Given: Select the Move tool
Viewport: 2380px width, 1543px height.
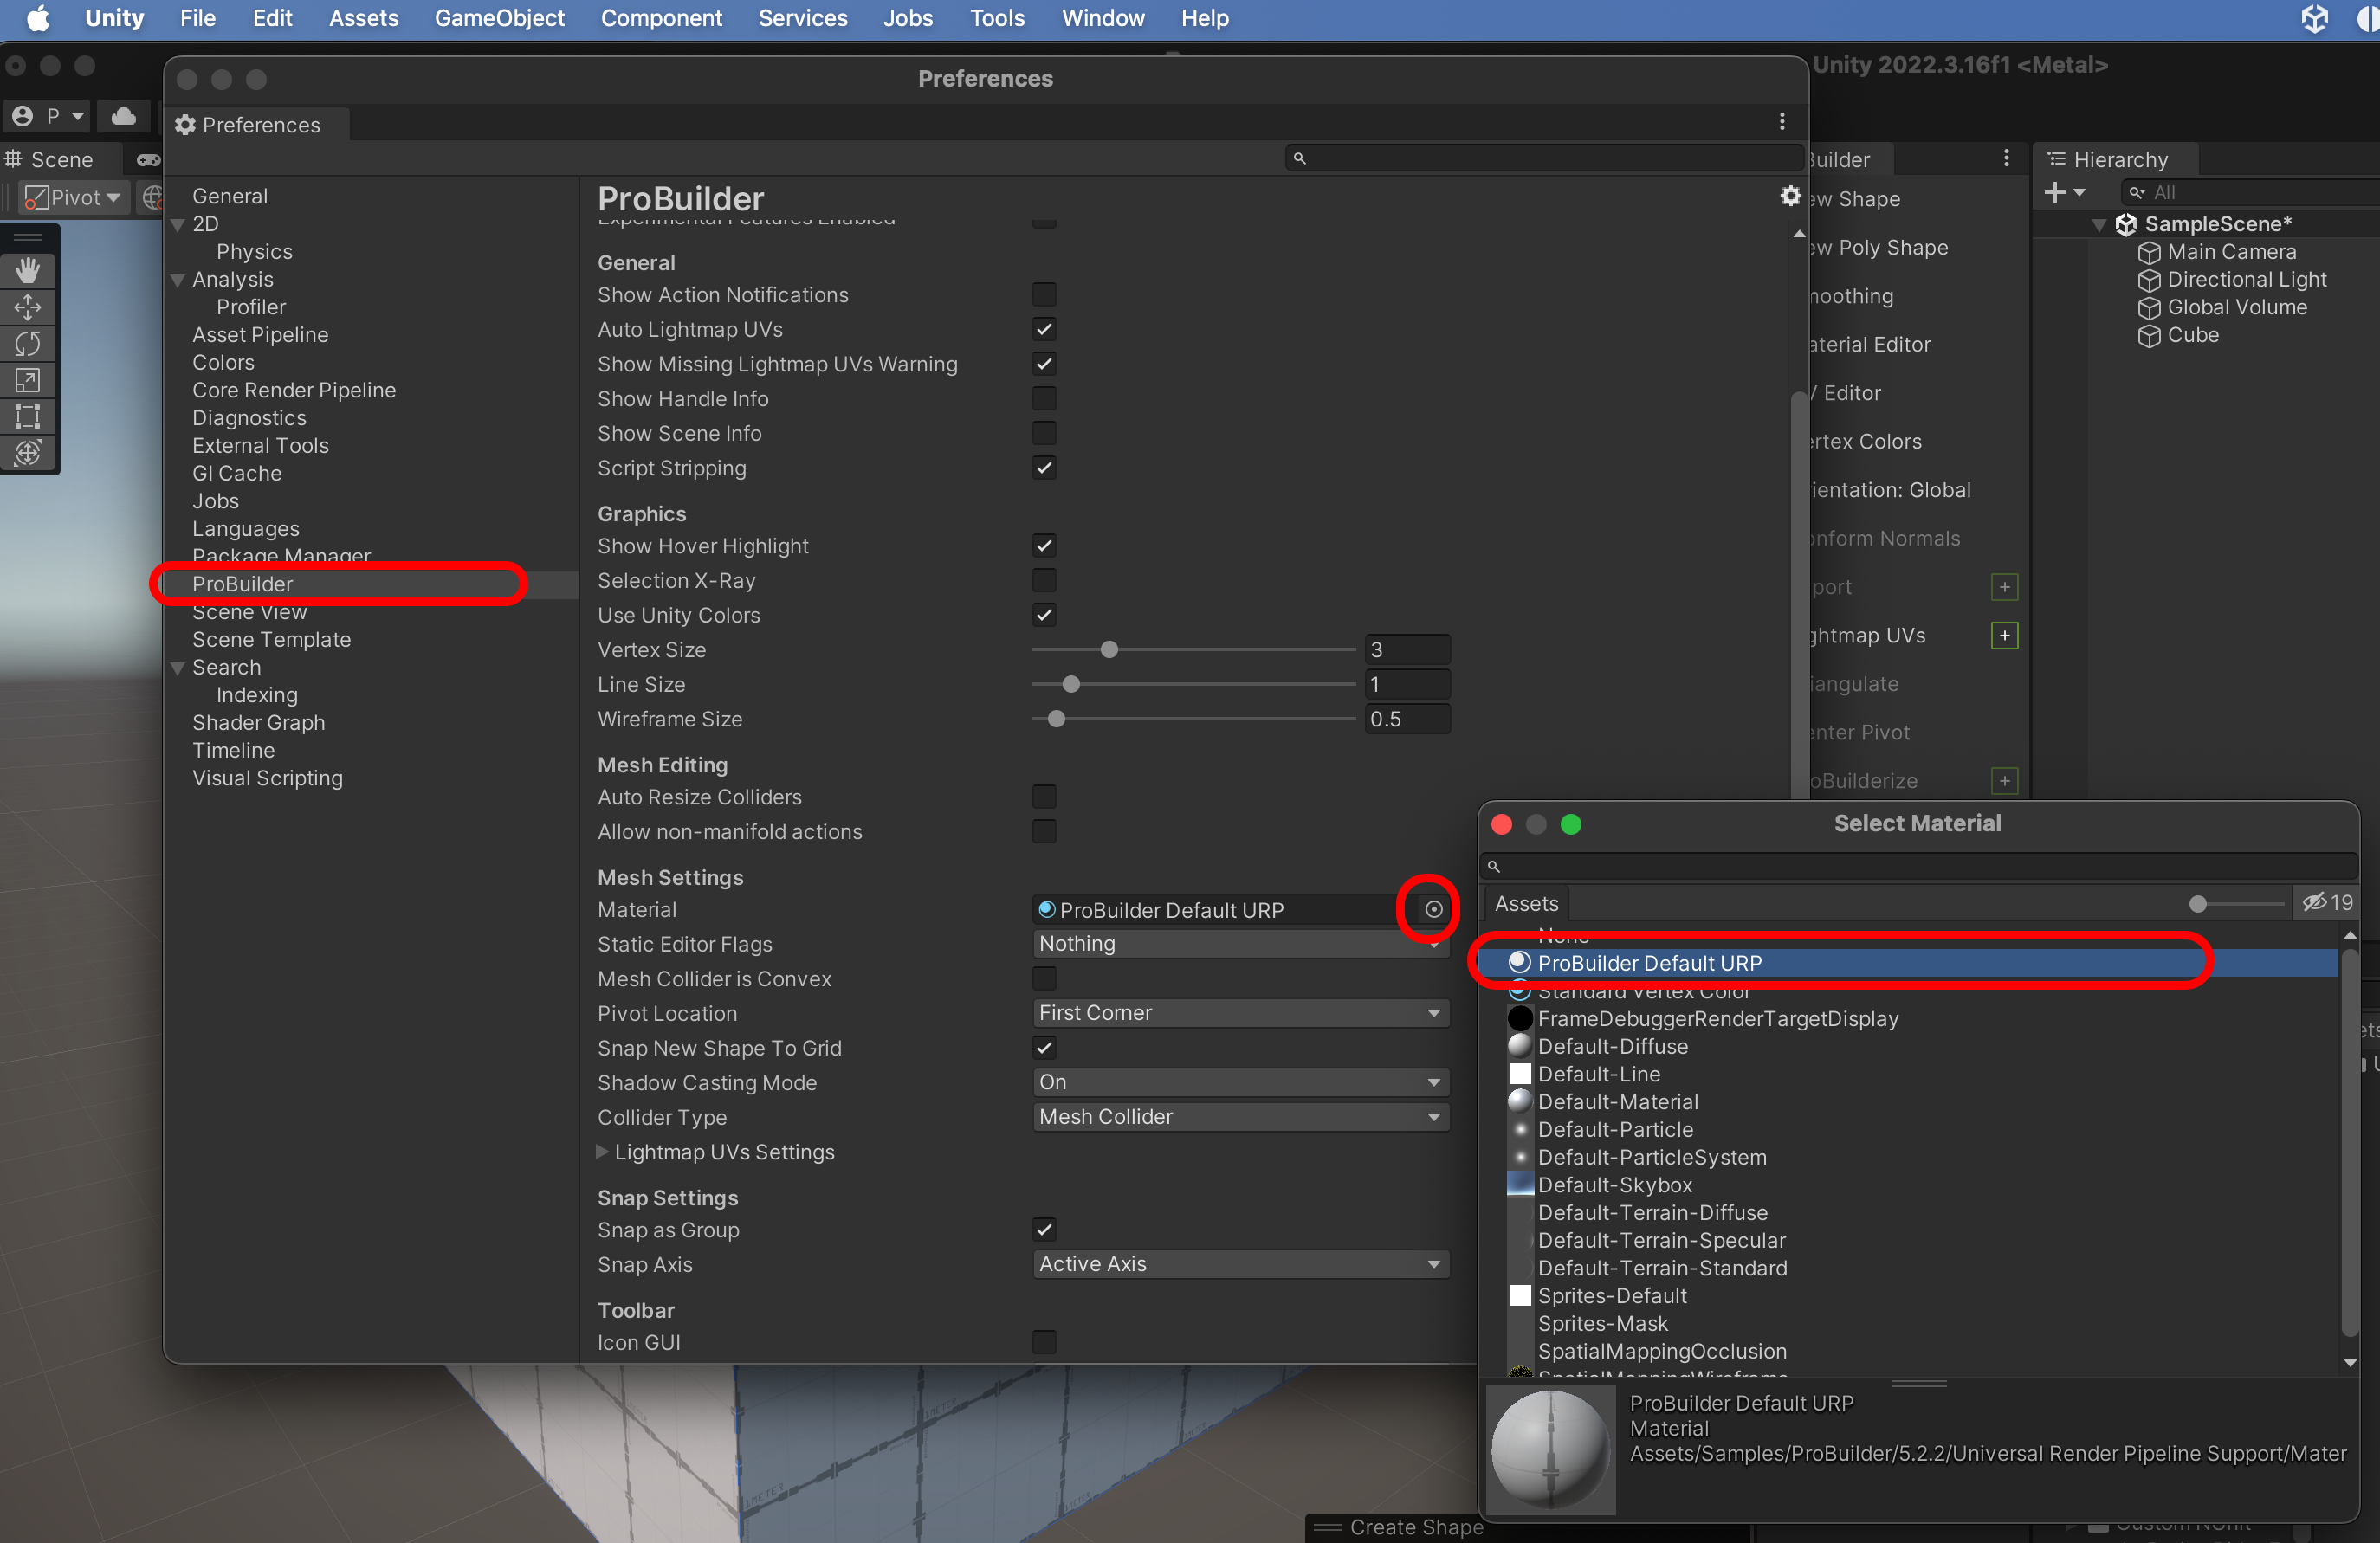Looking at the screenshot, I should pos(28,307).
